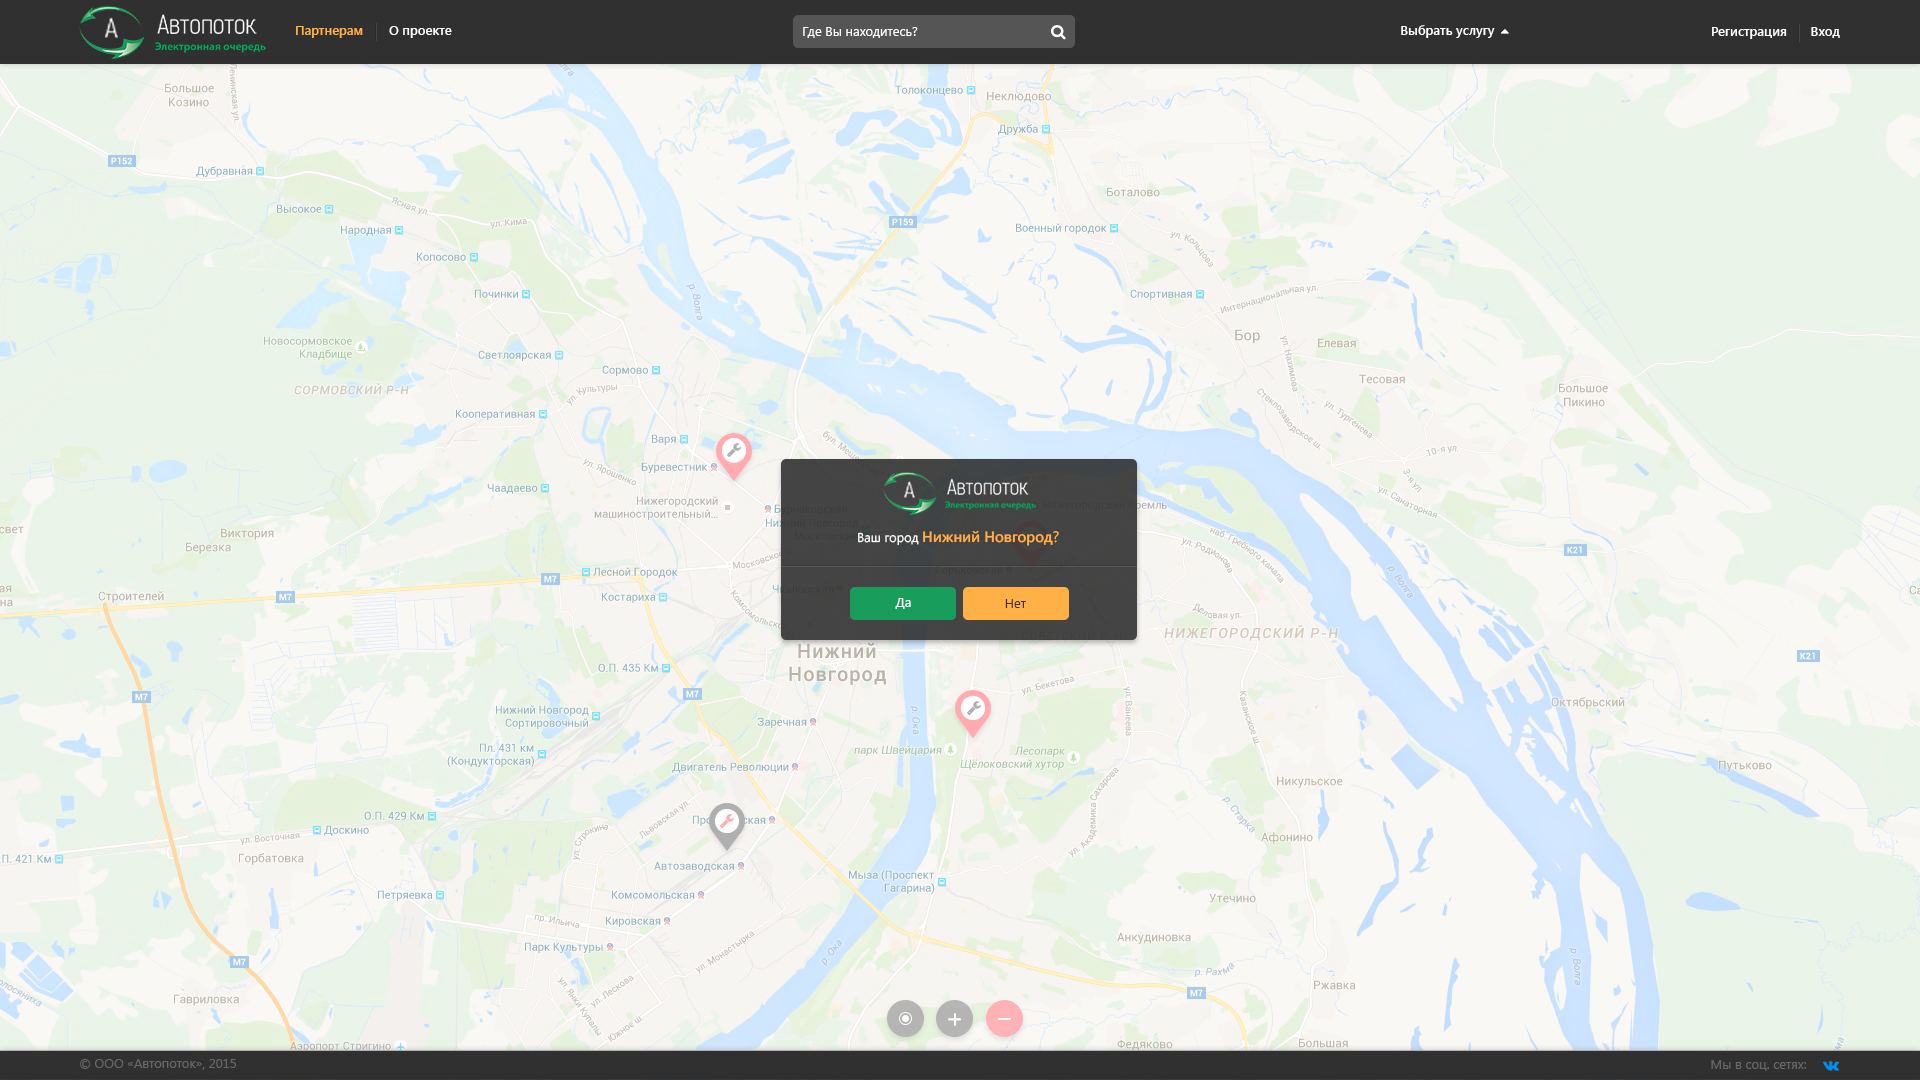Decline city with the Нет button
Screen dimensions: 1920x1080
(1016, 603)
